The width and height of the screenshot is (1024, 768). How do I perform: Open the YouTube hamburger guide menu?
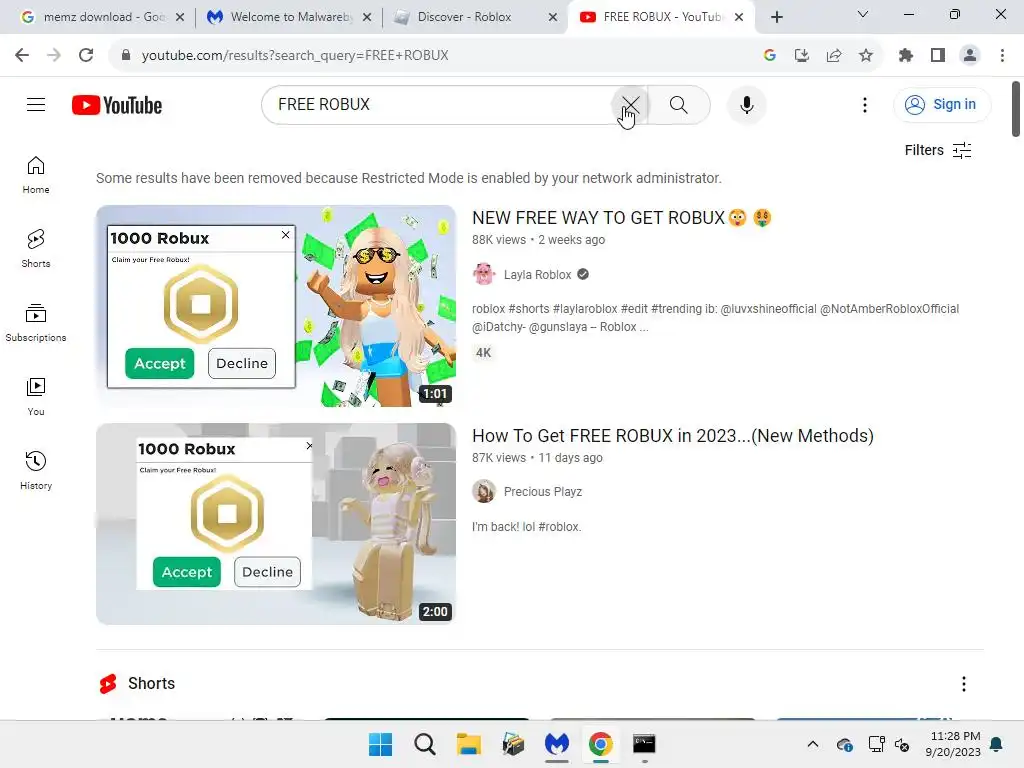click(36, 104)
